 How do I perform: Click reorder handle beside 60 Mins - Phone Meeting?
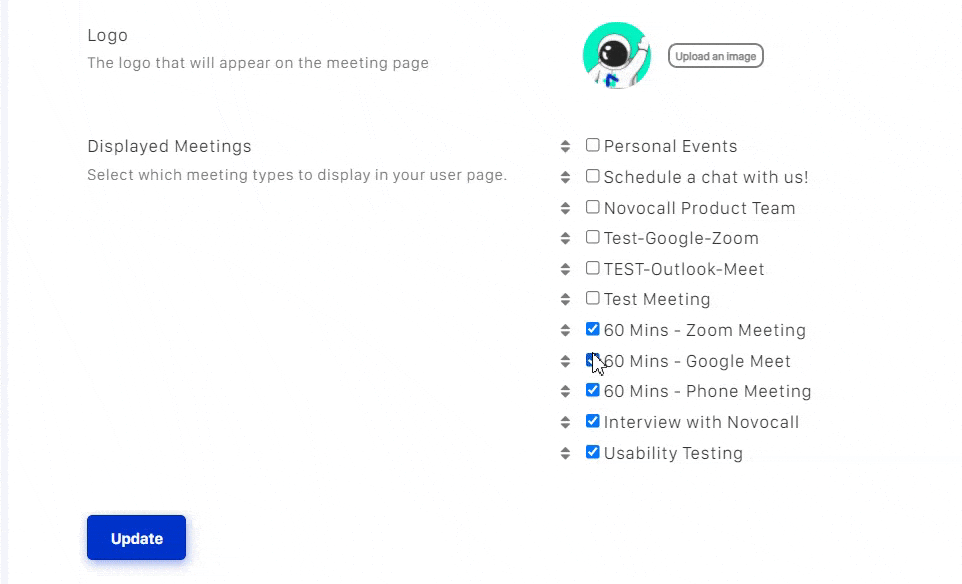point(565,391)
